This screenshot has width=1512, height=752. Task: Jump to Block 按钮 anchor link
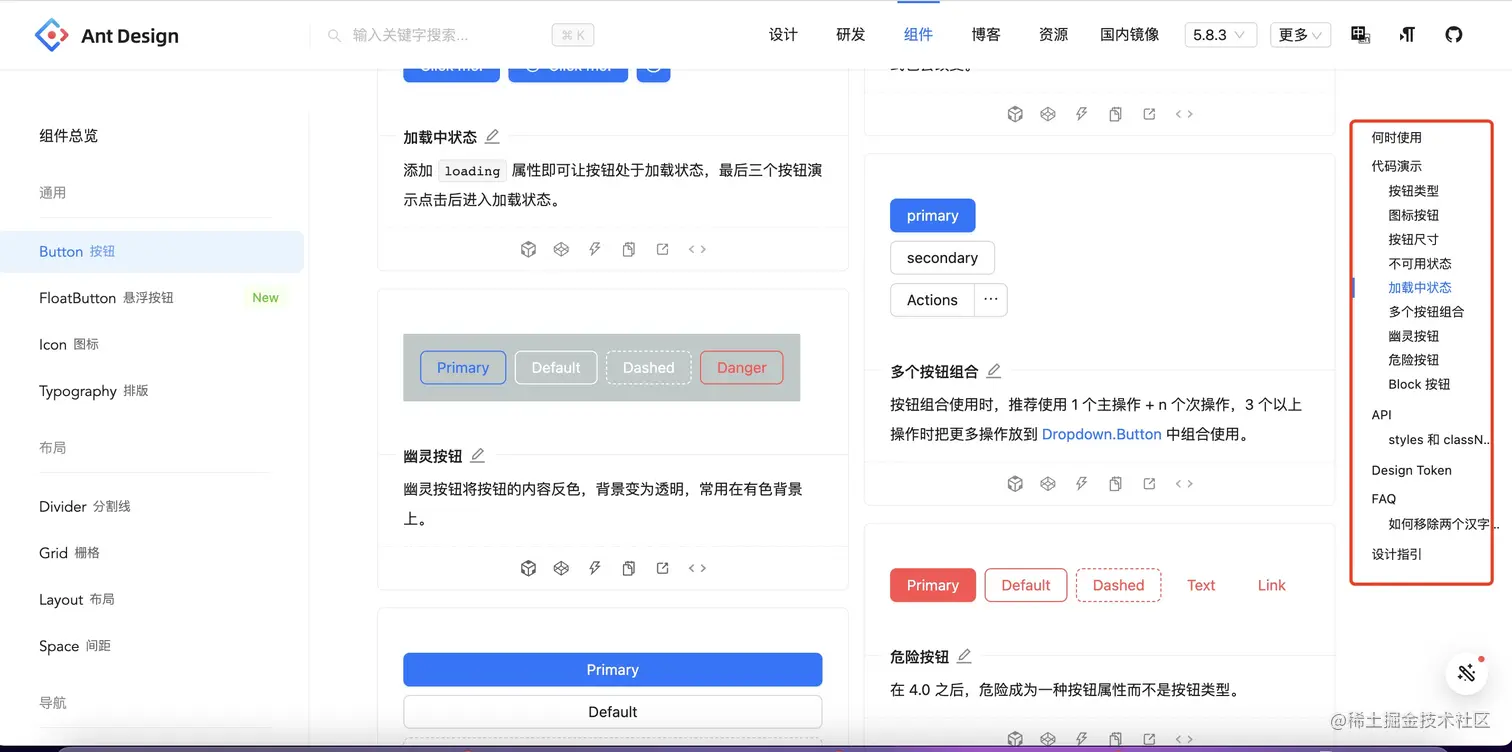1419,384
